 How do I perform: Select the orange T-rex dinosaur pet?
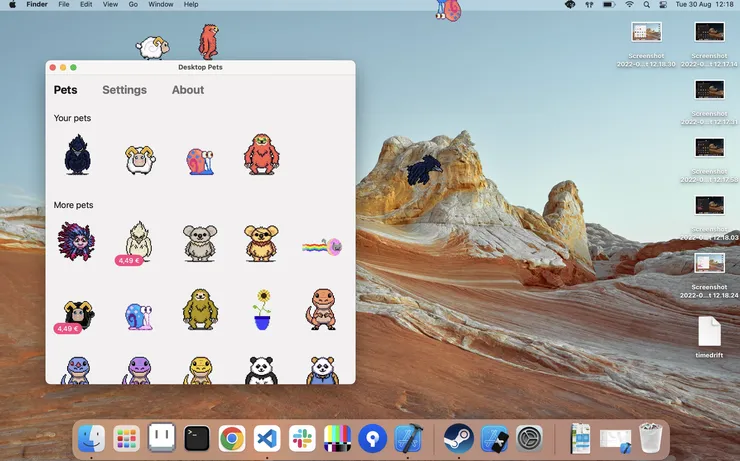[322, 310]
